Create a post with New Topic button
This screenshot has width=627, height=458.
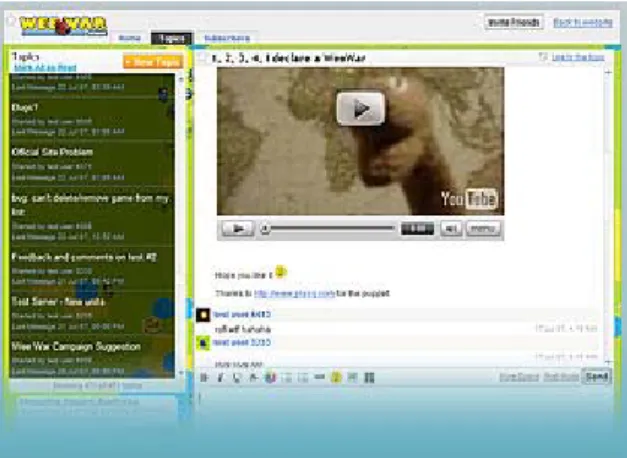pos(153,62)
